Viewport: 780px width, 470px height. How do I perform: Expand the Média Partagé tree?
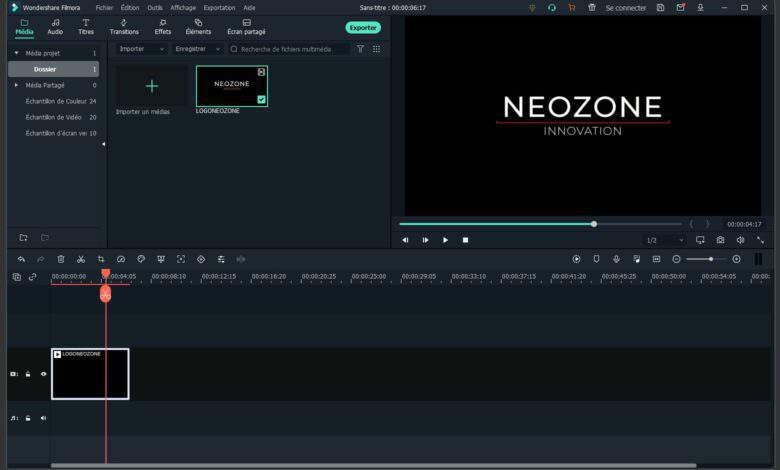tap(16, 85)
